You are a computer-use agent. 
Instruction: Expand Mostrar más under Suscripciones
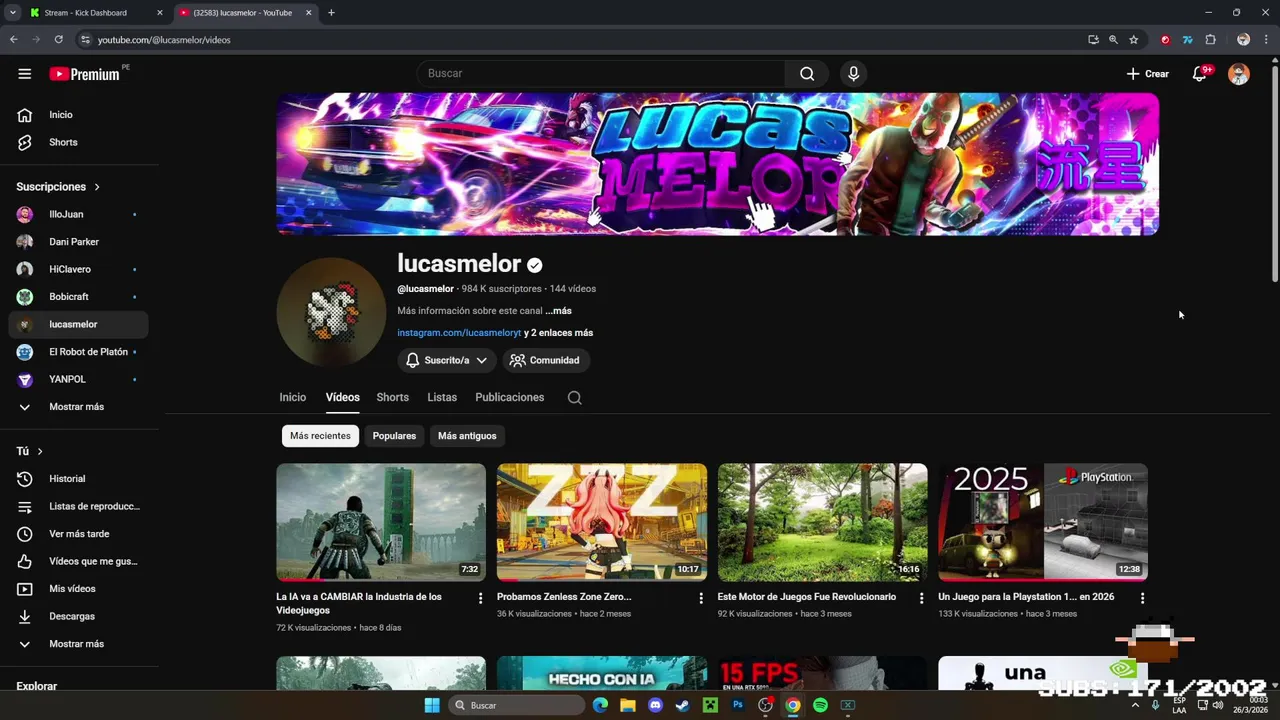pyautogui.click(x=78, y=407)
